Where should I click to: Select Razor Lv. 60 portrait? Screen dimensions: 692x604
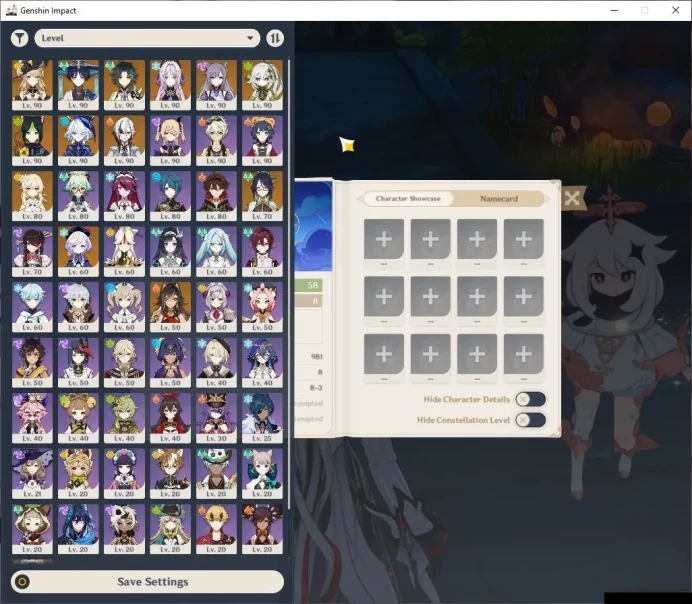[78, 308]
